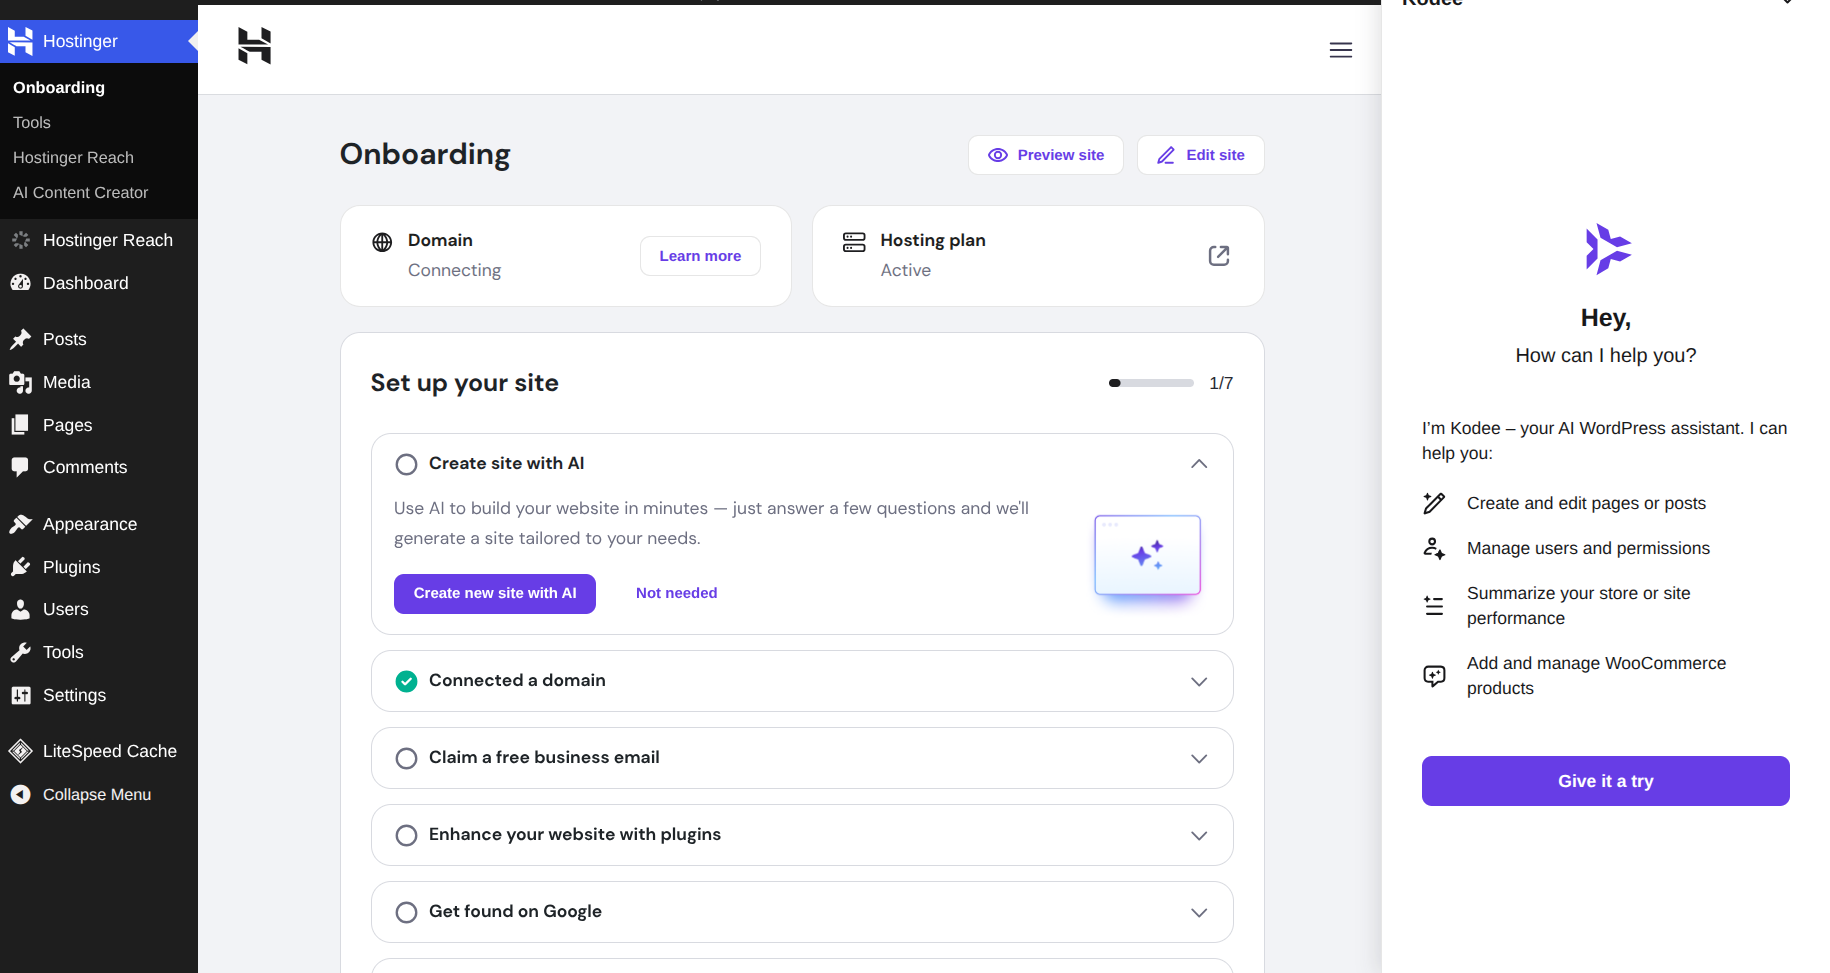Viewport: 1830px width, 973px height.
Task: Mark Get found on Google circle
Action: (406, 912)
